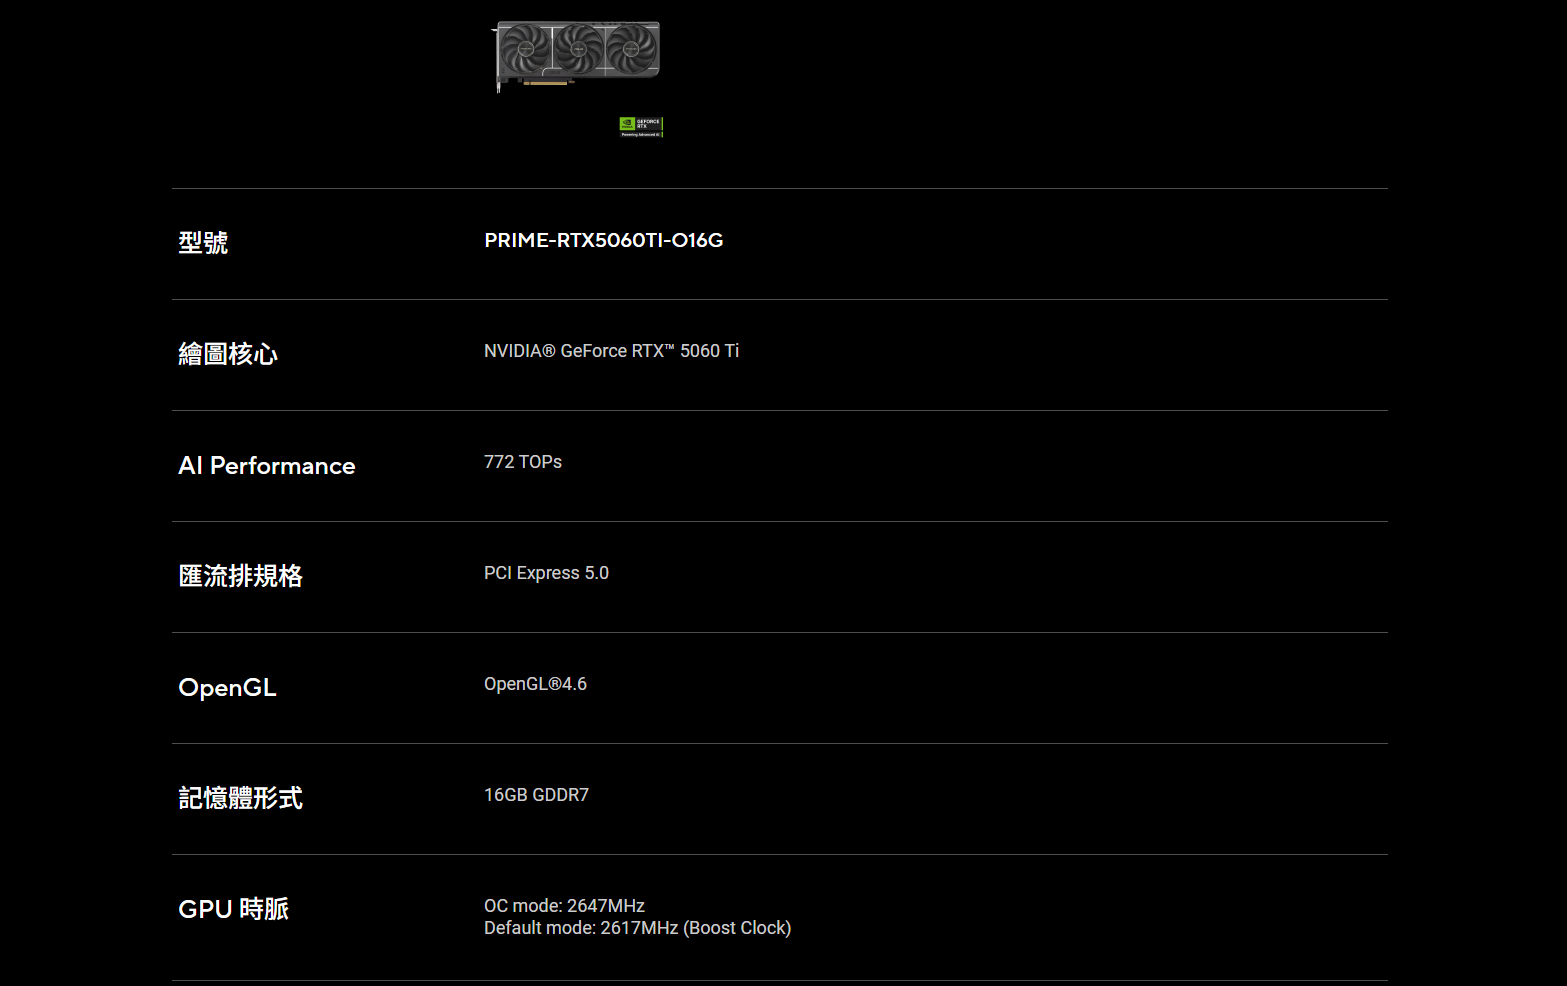Click the GPU 時脈 label
The image size is (1567, 986).
233,908
